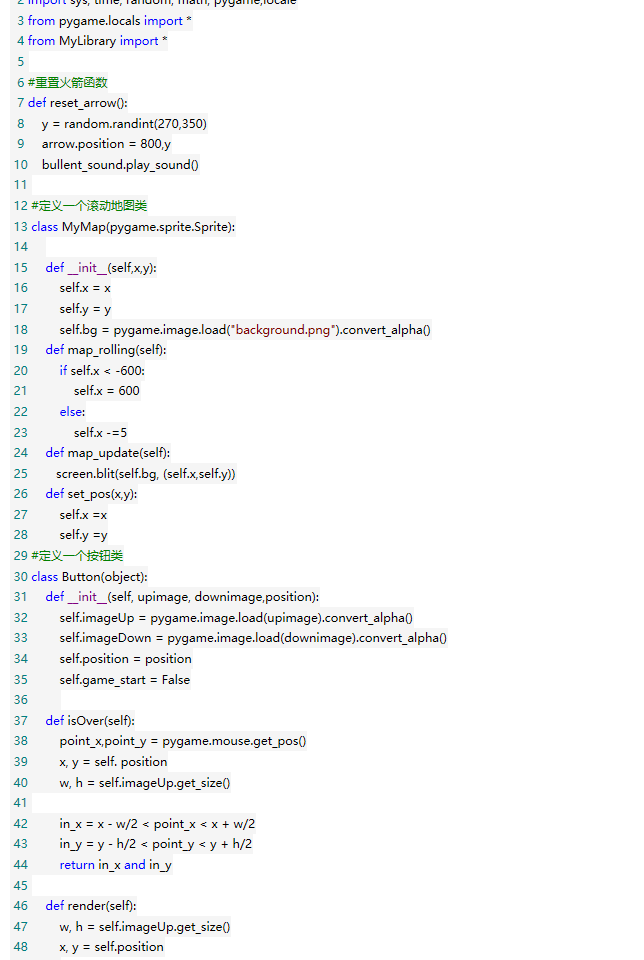Click 'in_x = x - w/2 < point_x' line

click(x=157, y=824)
